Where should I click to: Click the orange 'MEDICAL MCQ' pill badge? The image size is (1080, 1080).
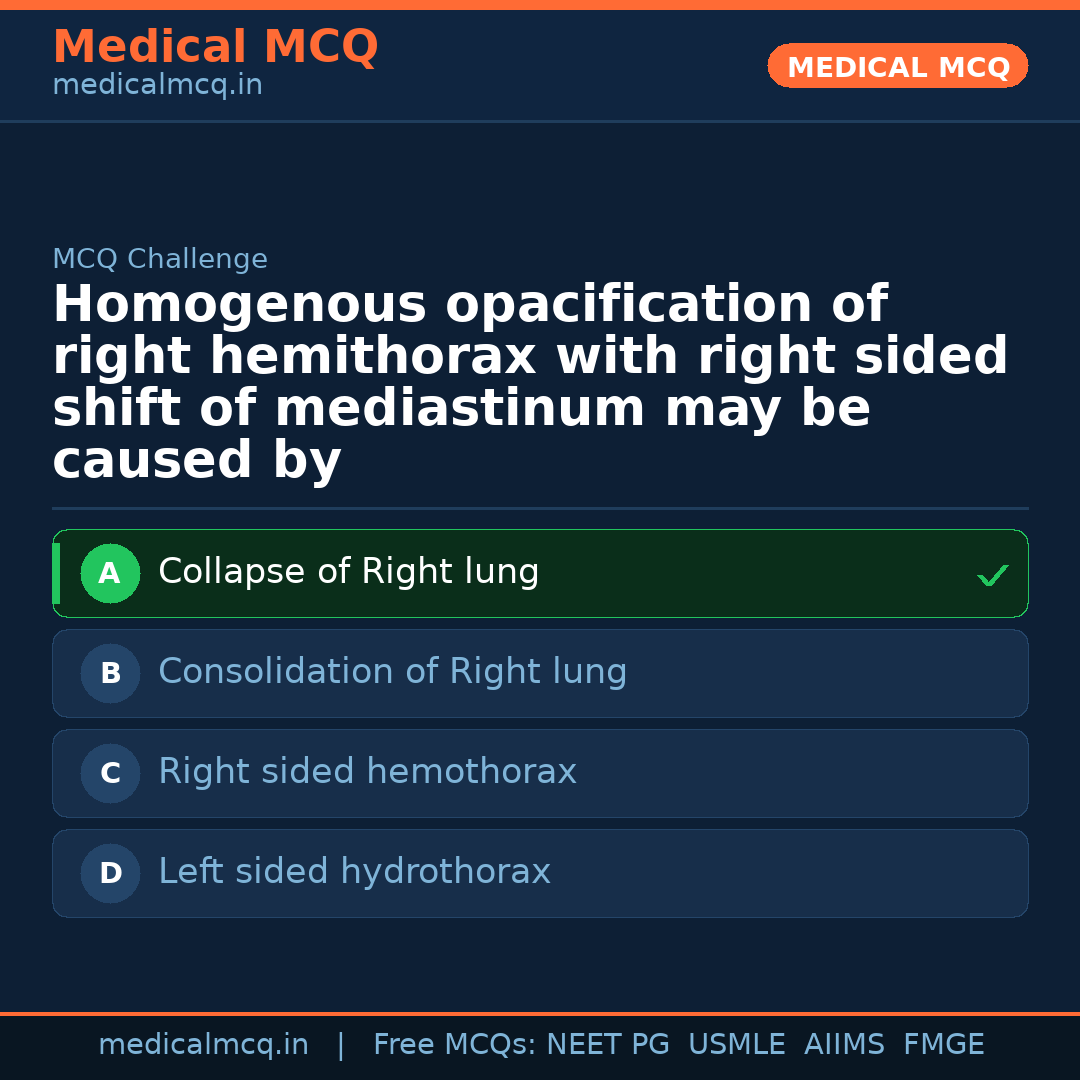point(897,67)
